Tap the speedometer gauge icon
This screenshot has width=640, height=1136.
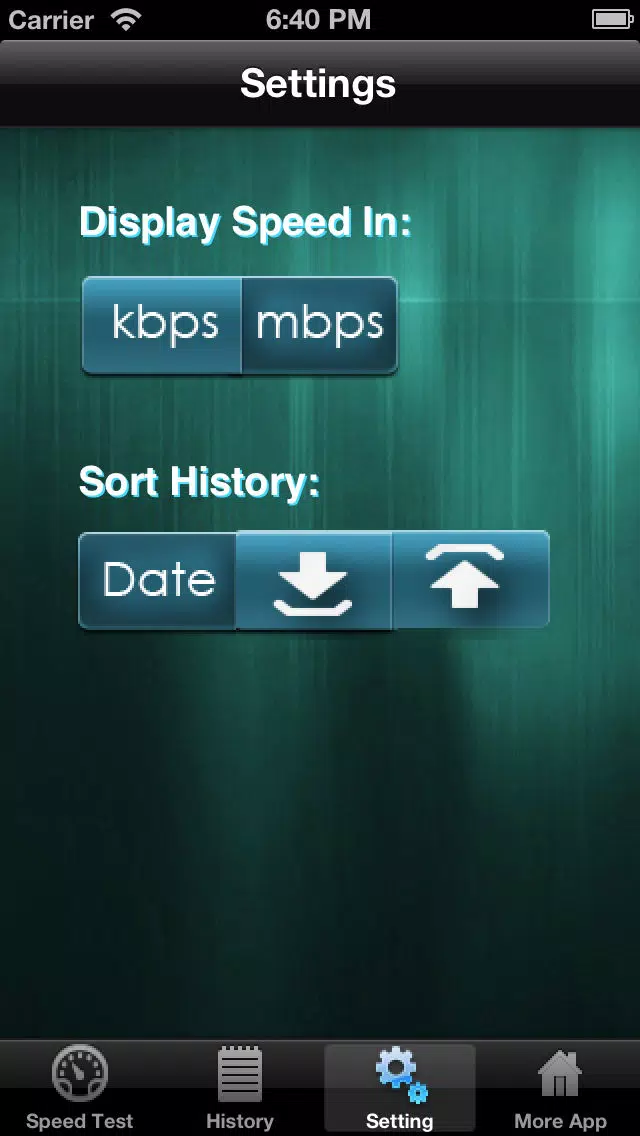point(80,1074)
